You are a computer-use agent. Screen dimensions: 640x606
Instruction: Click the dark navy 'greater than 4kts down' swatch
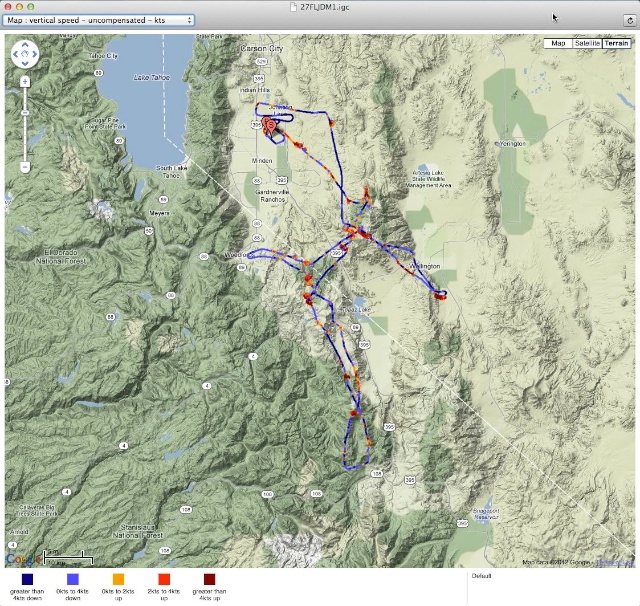coord(25,578)
